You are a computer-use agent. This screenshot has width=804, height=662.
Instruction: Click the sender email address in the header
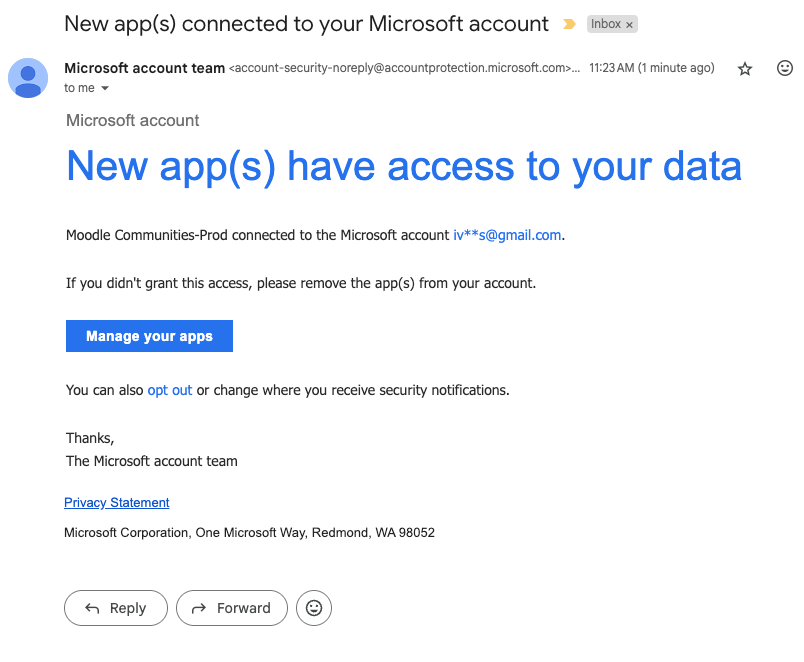click(405, 68)
